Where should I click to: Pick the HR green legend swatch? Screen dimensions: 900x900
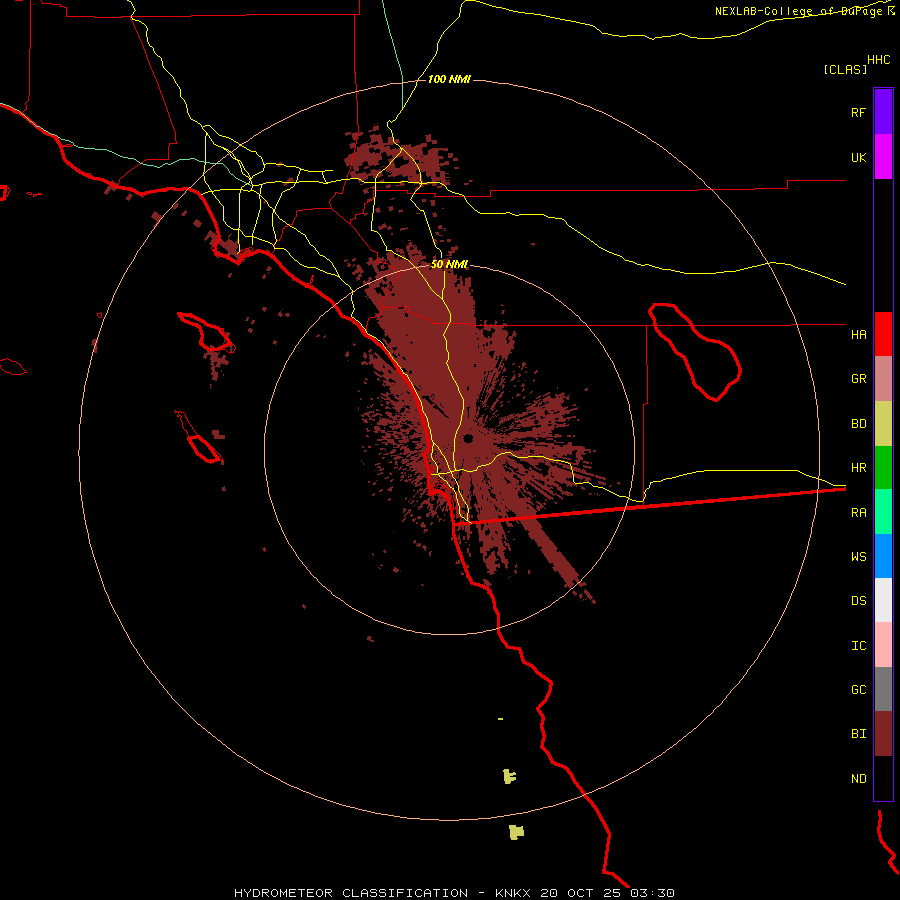[x=883, y=467]
